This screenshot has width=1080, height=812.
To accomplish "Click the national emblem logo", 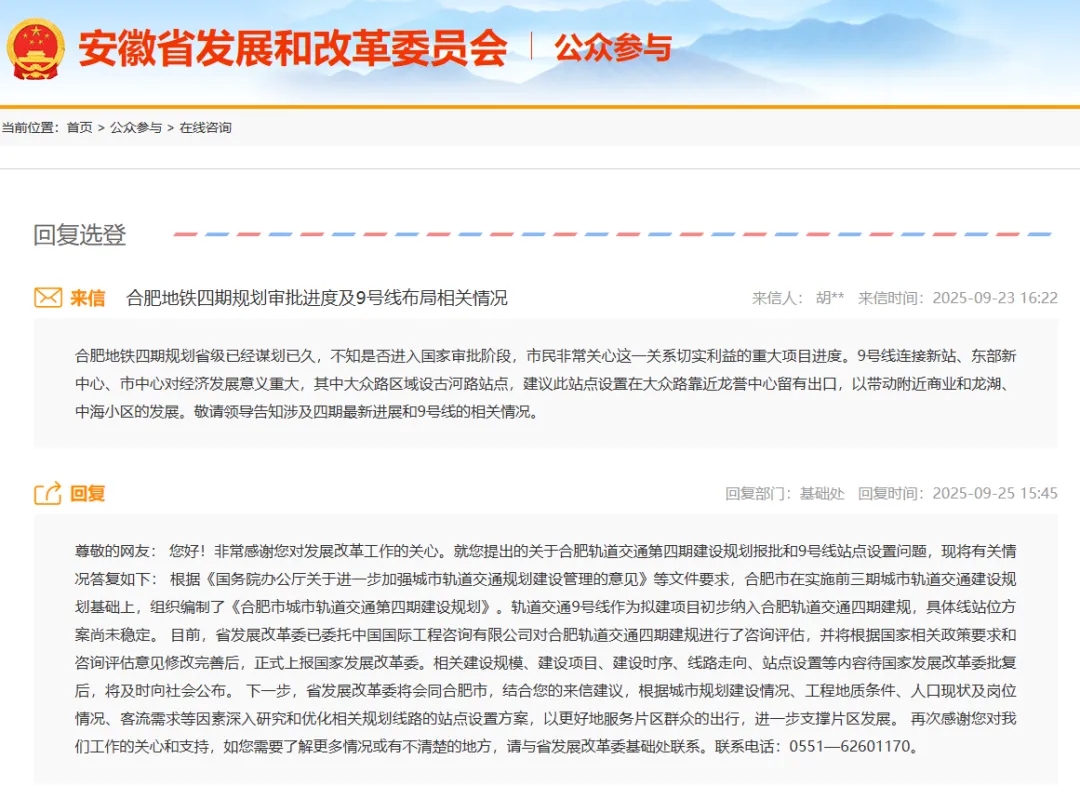I will (36, 47).
